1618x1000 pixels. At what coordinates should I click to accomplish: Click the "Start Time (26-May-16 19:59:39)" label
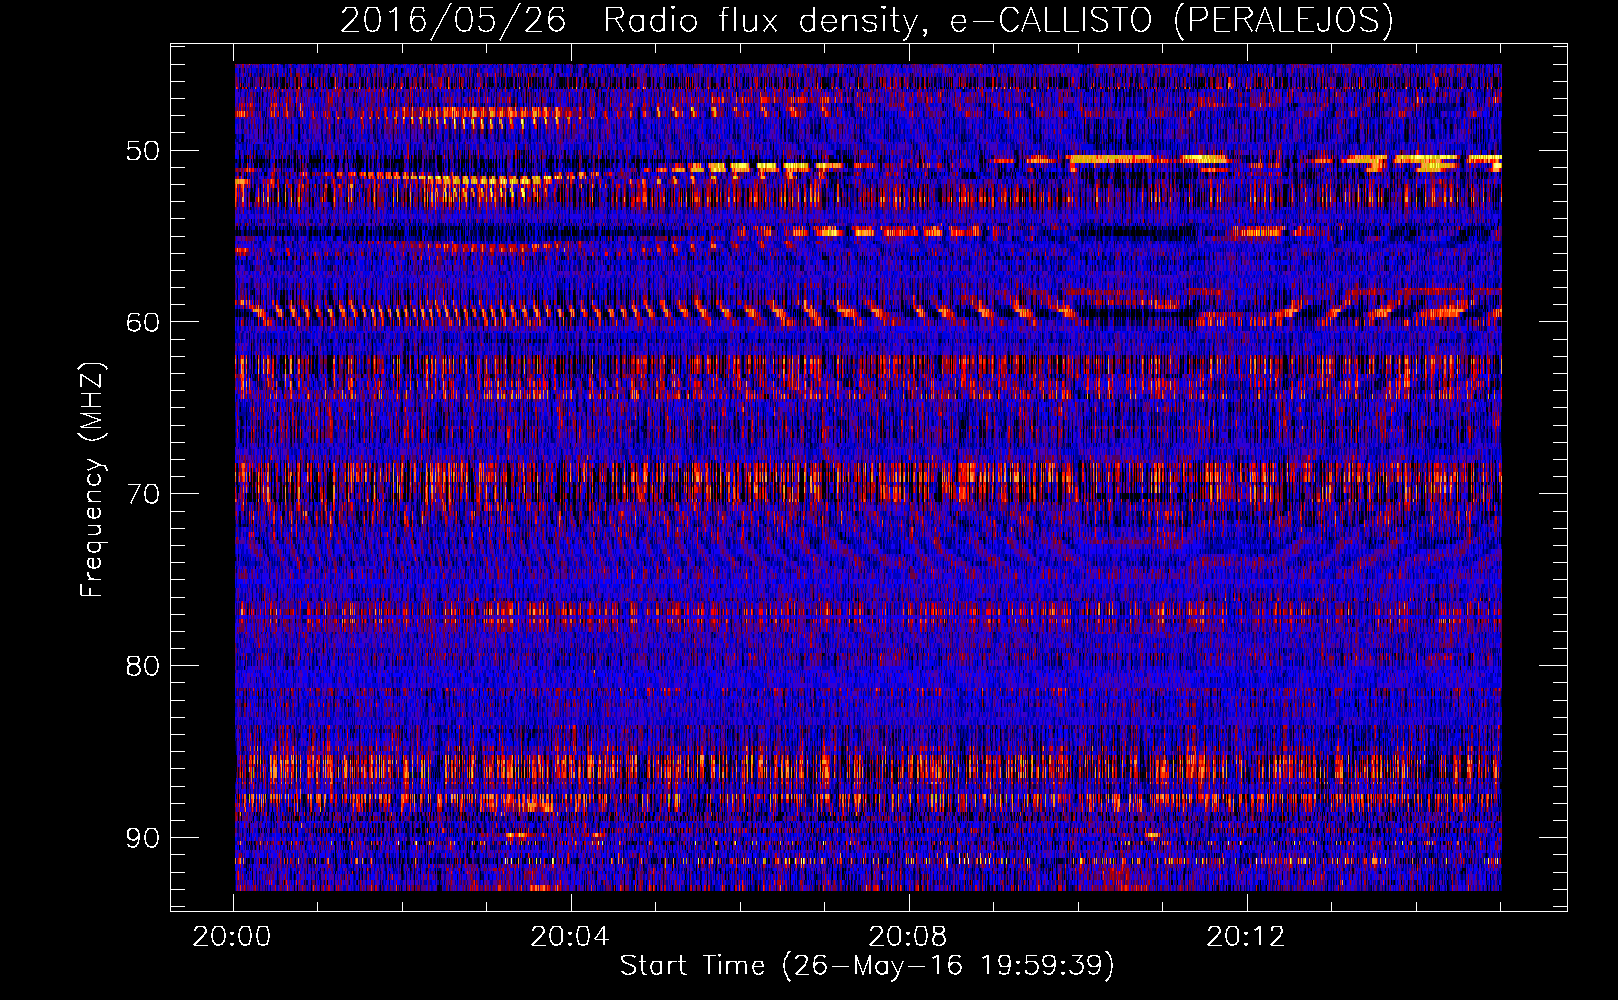[x=867, y=966]
